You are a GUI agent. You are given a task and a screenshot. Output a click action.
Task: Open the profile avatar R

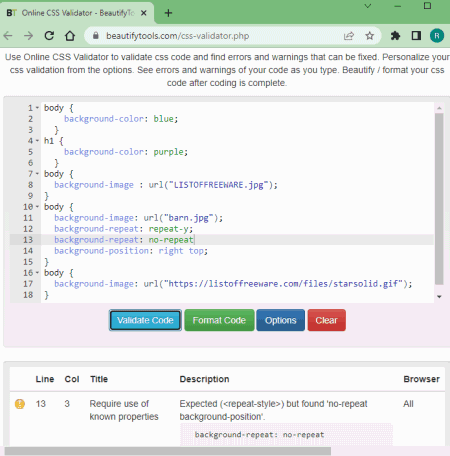437,36
